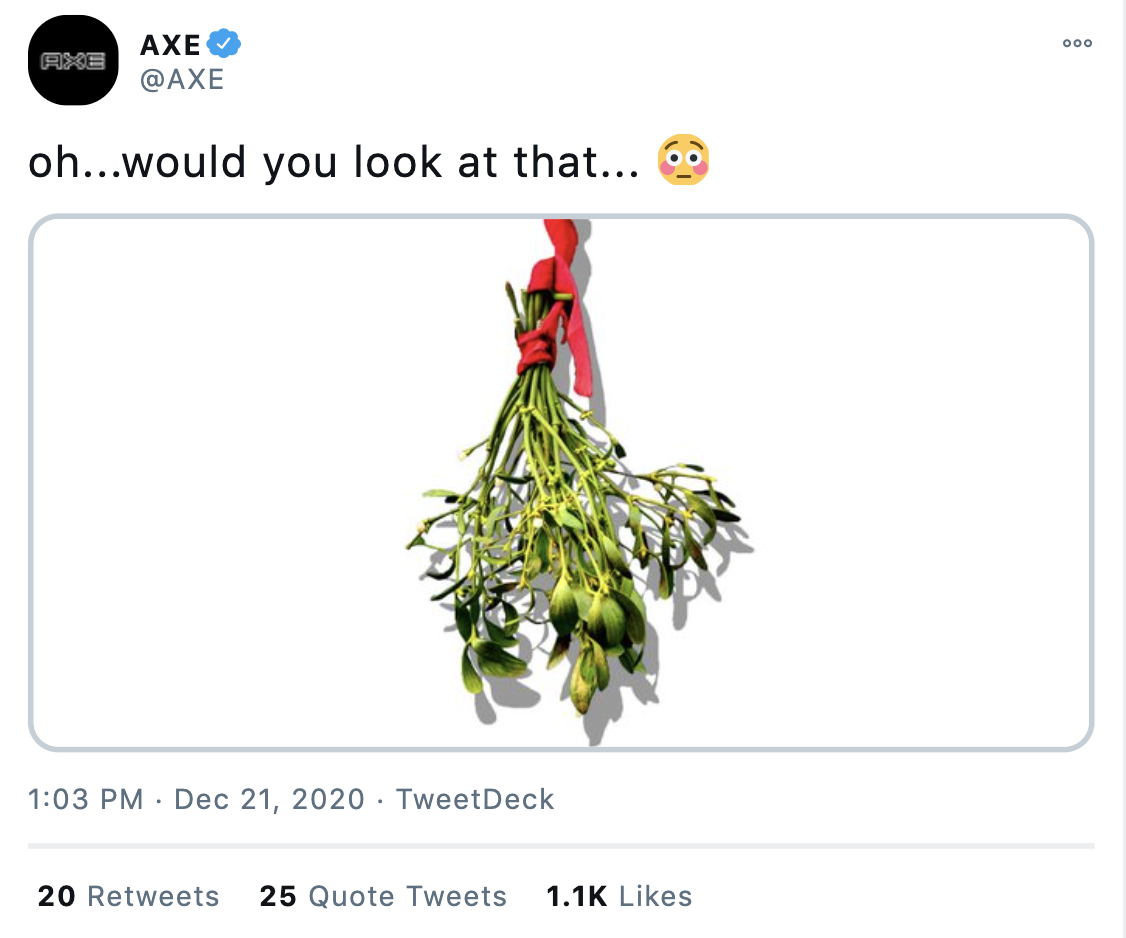View the 20 Retweets list
The image size is (1126, 938).
click(x=128, y=896)
